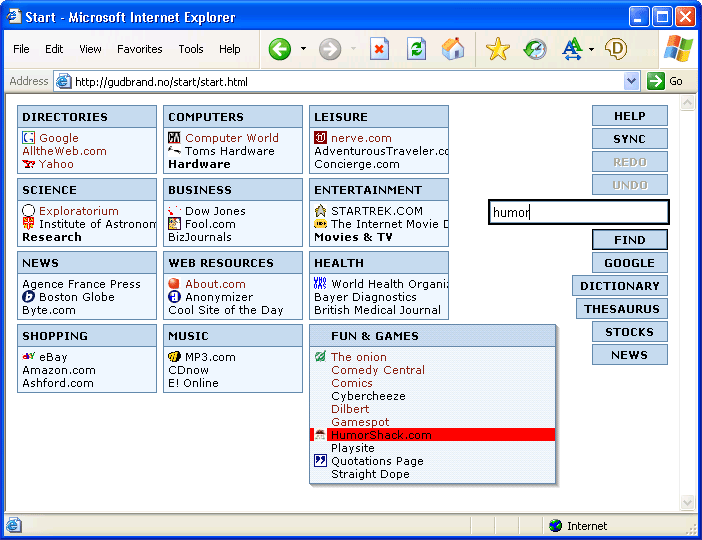Viewport: 702px width, 540px height.
Task: Open the Favorites star icon
Action: point(497,49)
